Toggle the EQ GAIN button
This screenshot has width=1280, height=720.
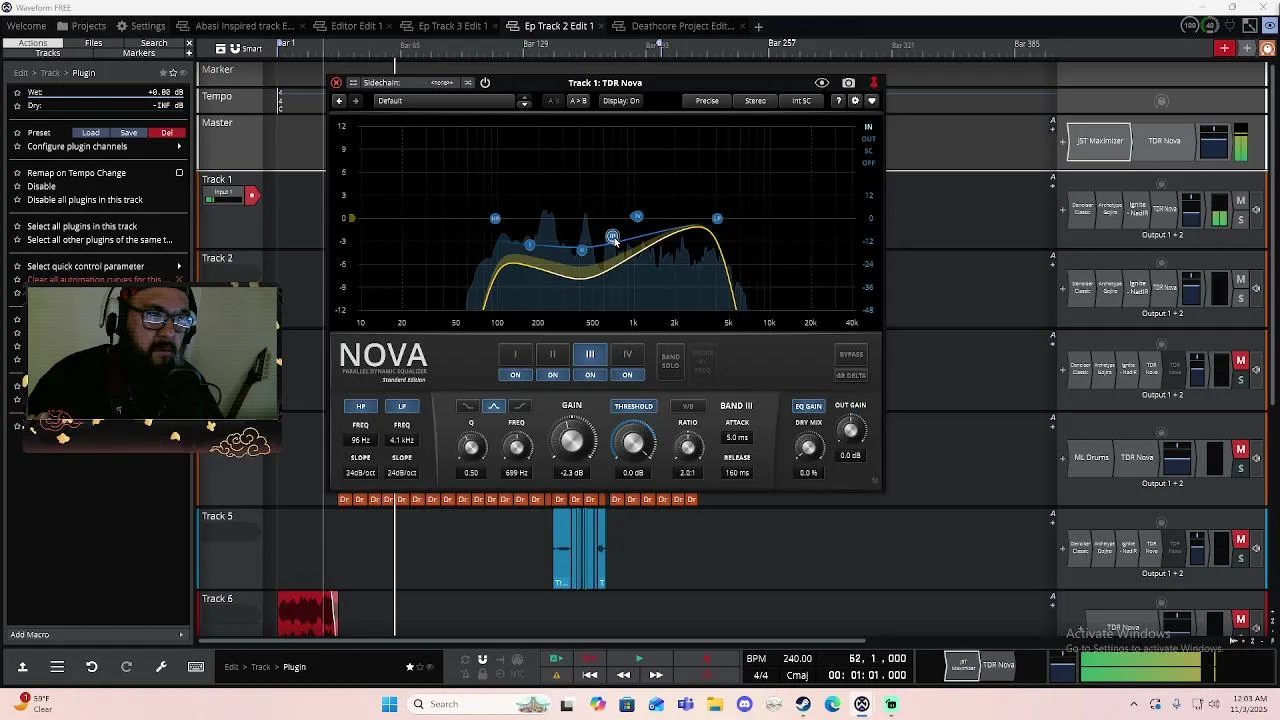[x=808, y=406]
